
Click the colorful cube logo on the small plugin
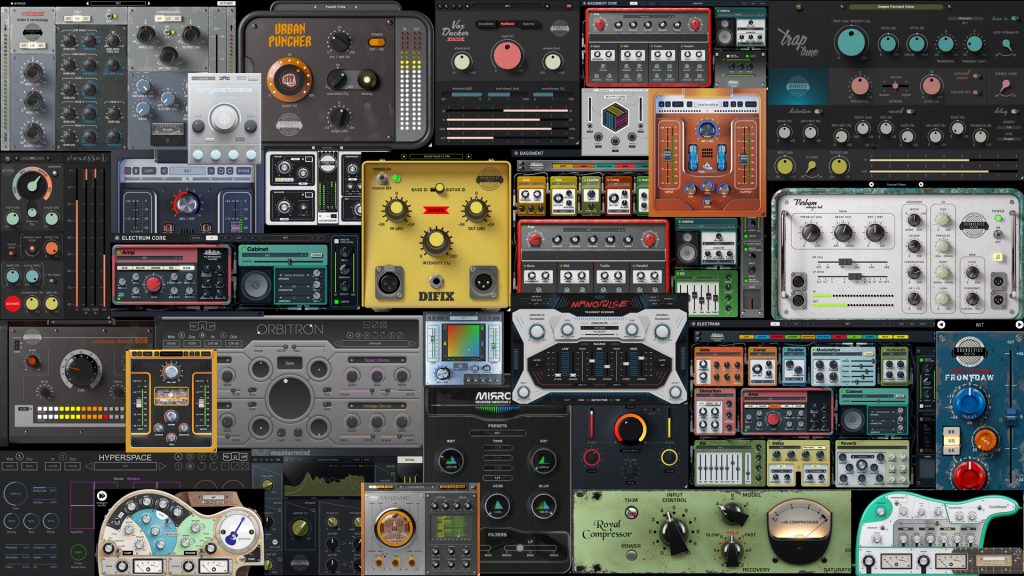pos(614,115)
